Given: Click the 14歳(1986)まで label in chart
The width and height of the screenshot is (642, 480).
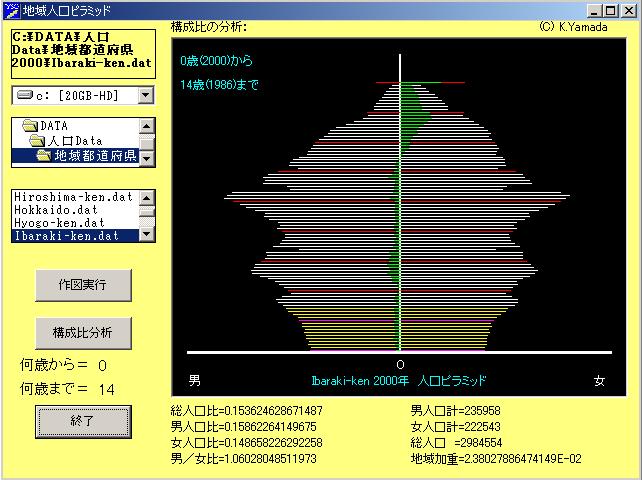Looking at the screenshot, I should click(219, 84).
